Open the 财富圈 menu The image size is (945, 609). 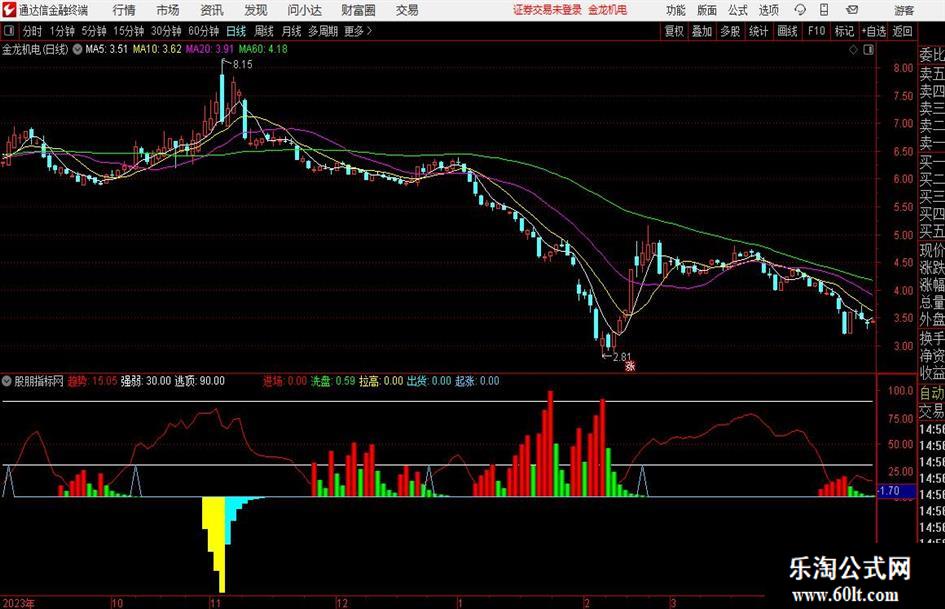358,10
